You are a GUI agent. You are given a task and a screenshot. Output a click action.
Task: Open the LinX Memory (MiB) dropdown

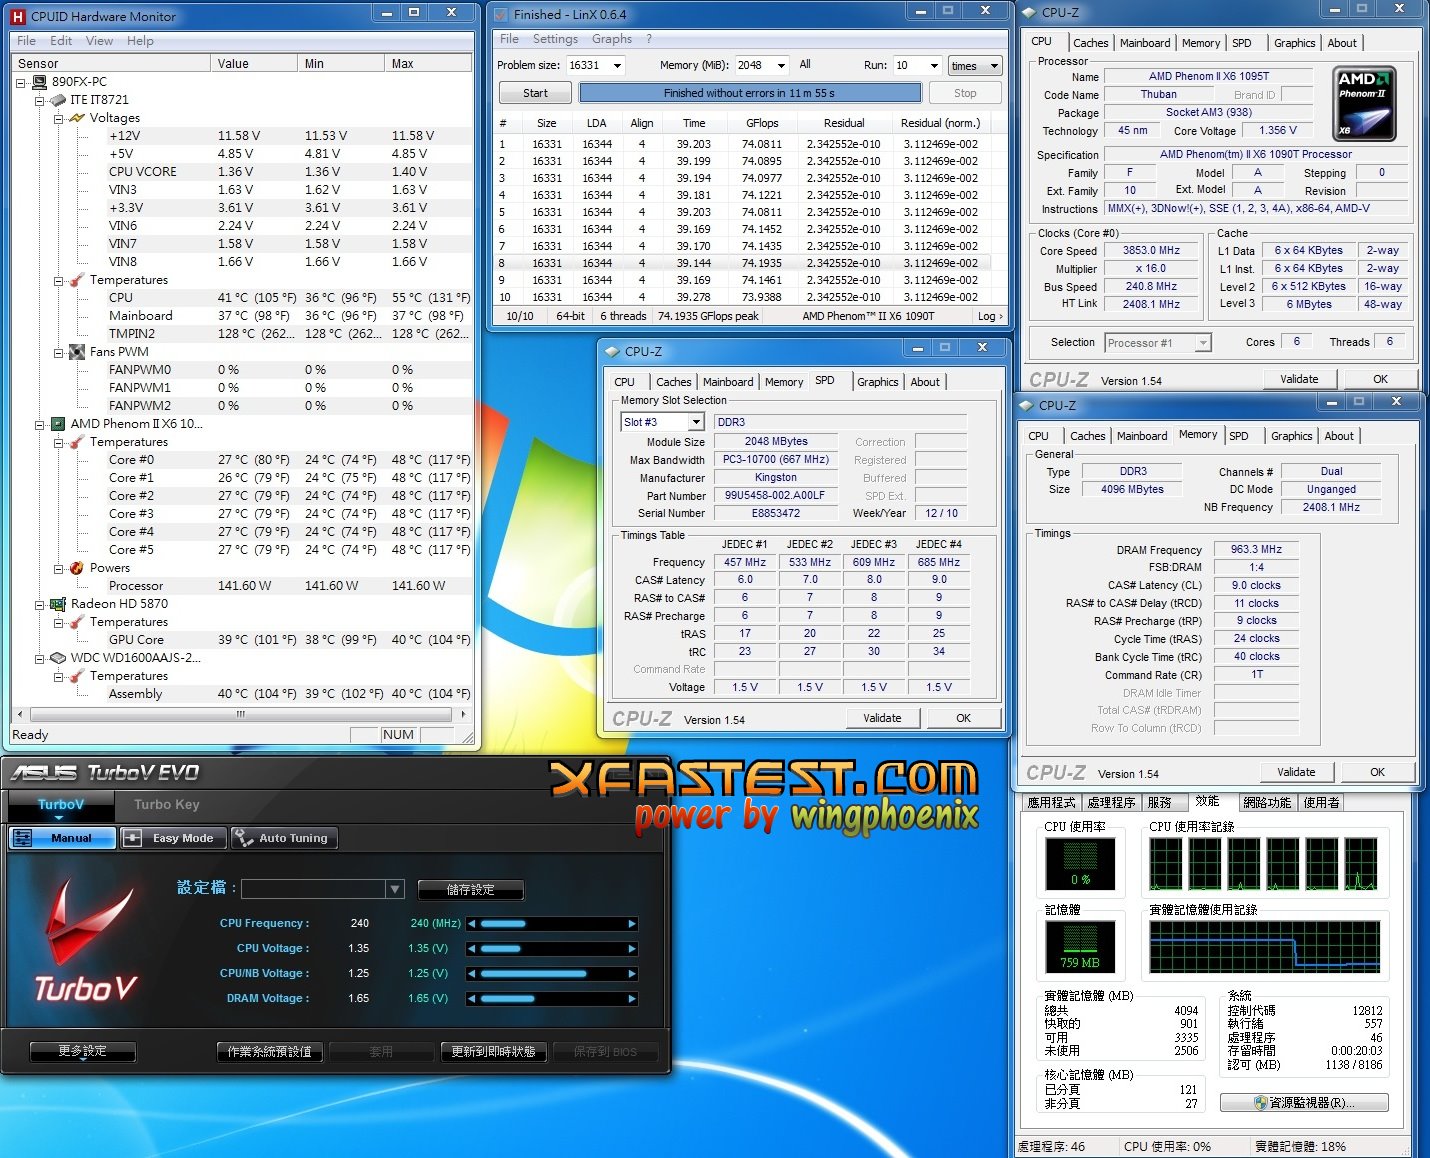click(781, 66)
